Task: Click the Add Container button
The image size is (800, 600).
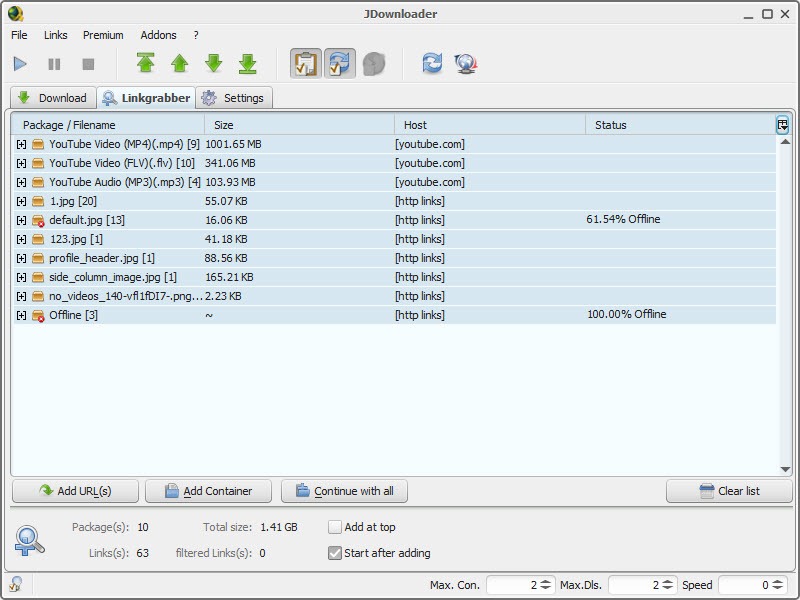Action: pyautogui.click(x=208, y=491)
